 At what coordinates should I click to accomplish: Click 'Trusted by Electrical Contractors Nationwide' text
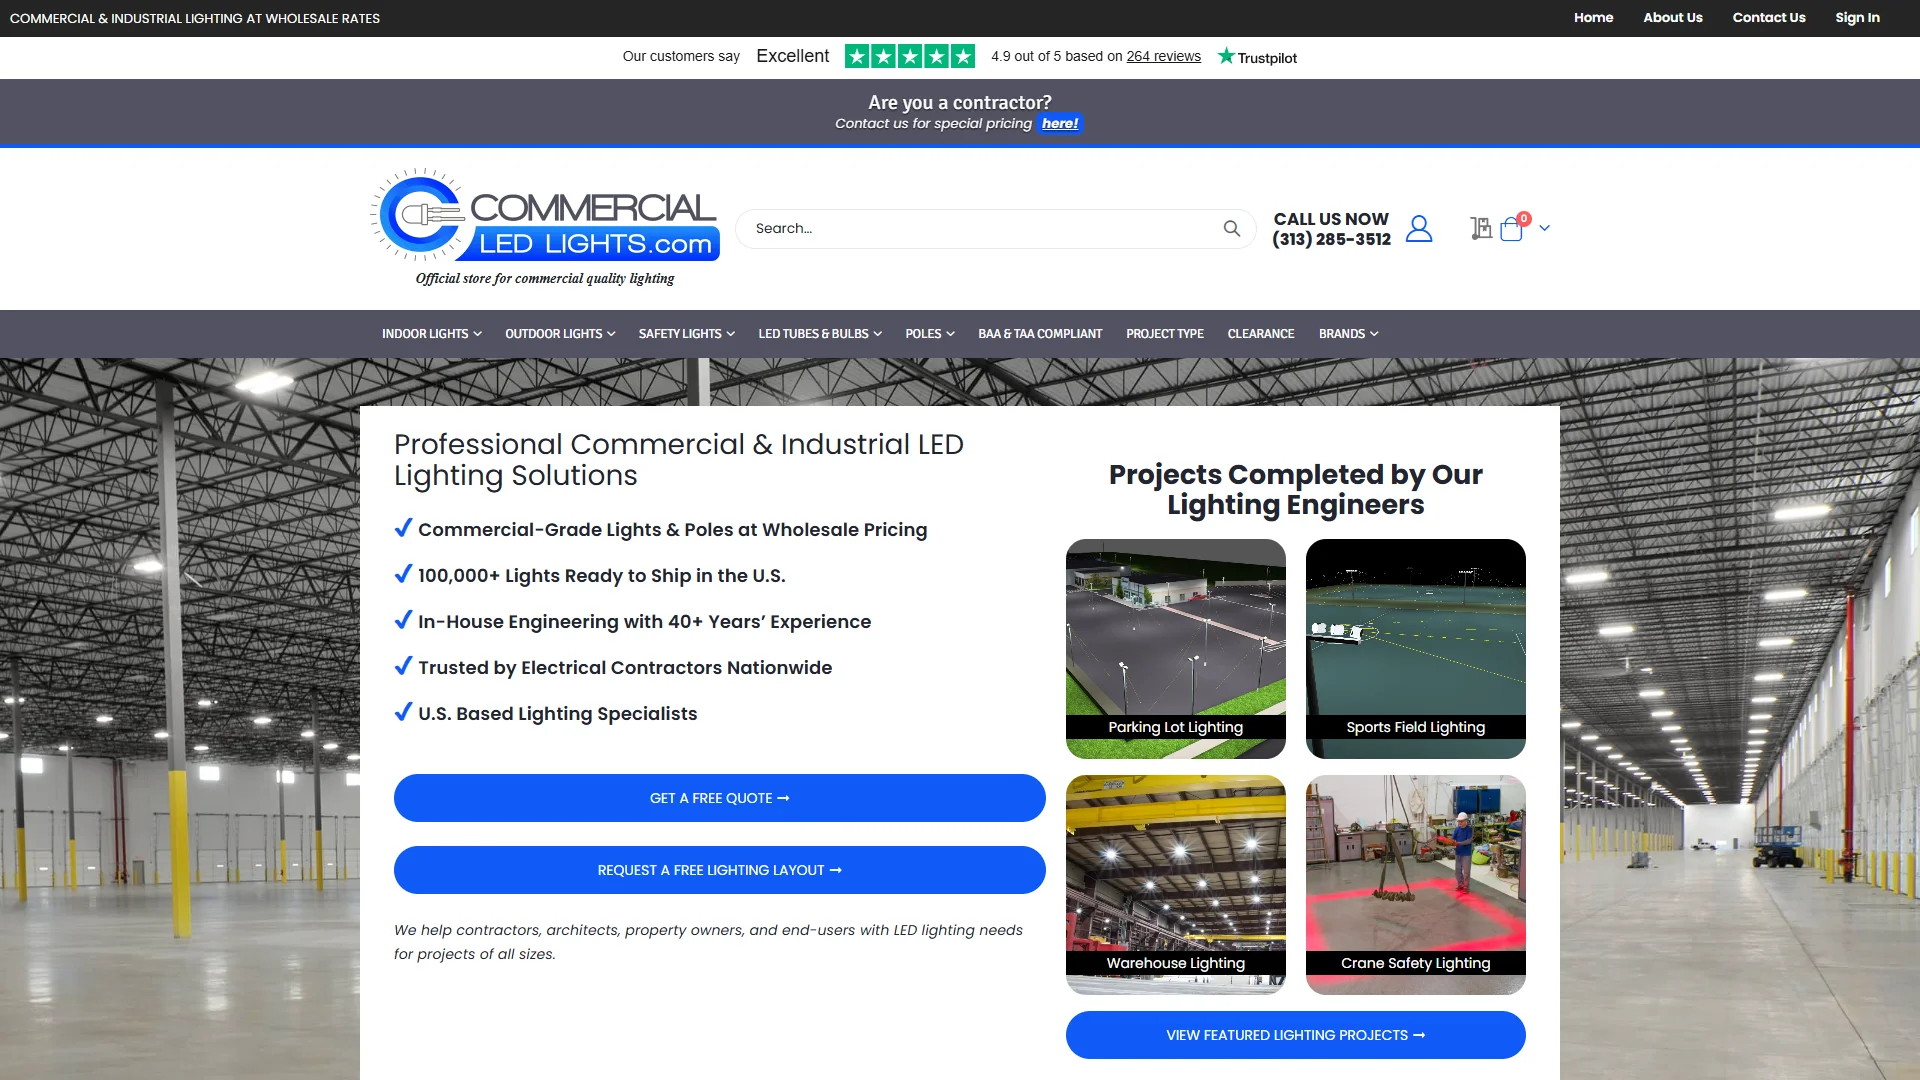[x=625, y=668]
